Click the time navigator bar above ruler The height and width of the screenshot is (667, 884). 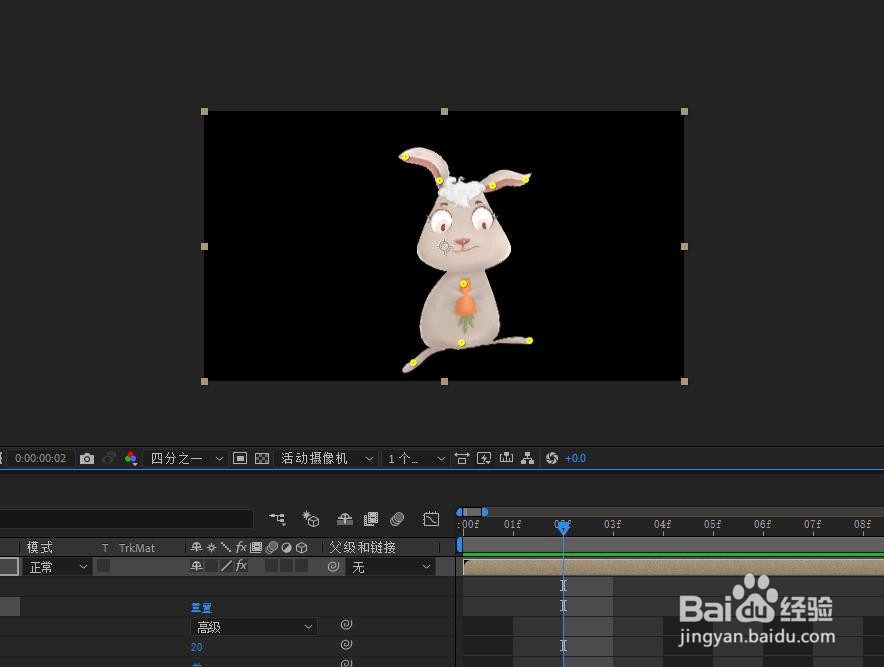click(x=472, y=512)
